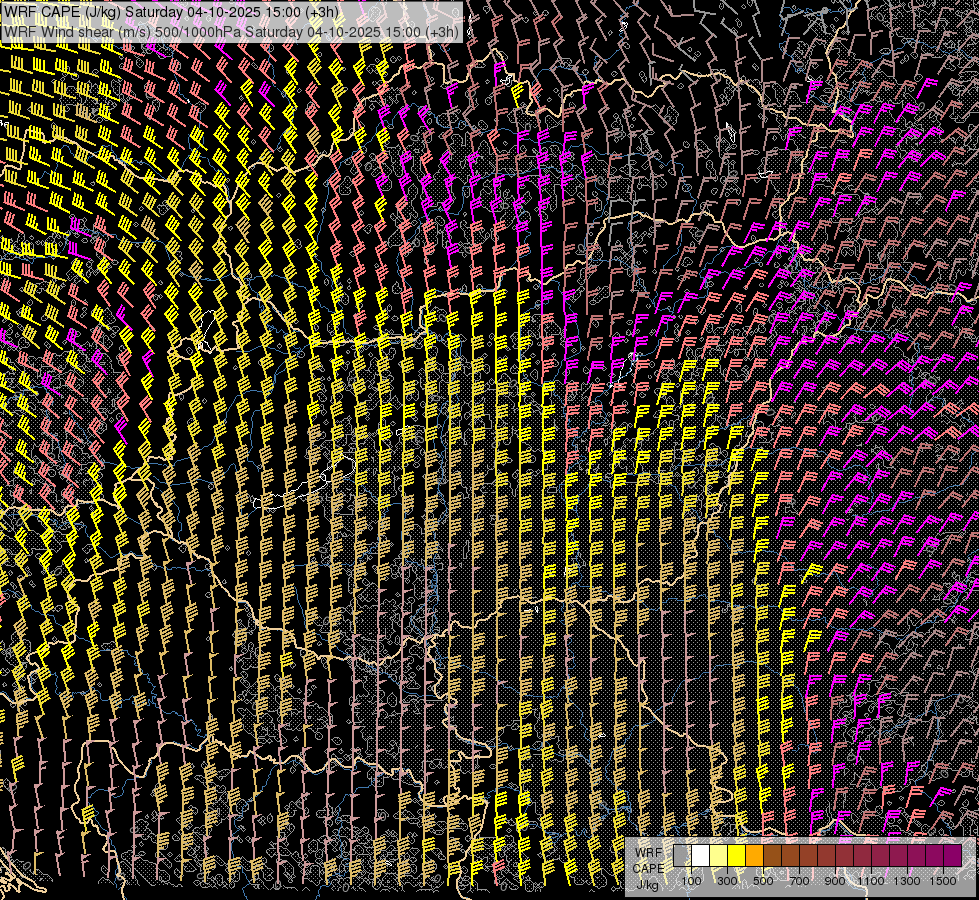
Task: Choose the orange swatch in the legend
Action: (754, 855)
